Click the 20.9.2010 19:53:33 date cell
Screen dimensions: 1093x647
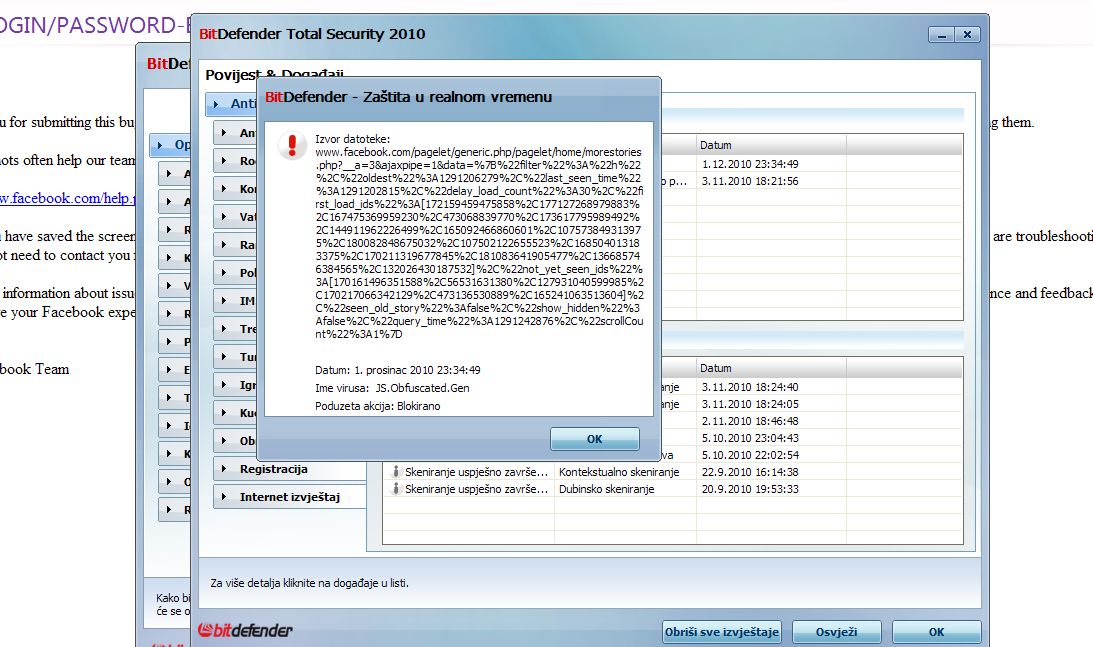(x=750, y=489)
